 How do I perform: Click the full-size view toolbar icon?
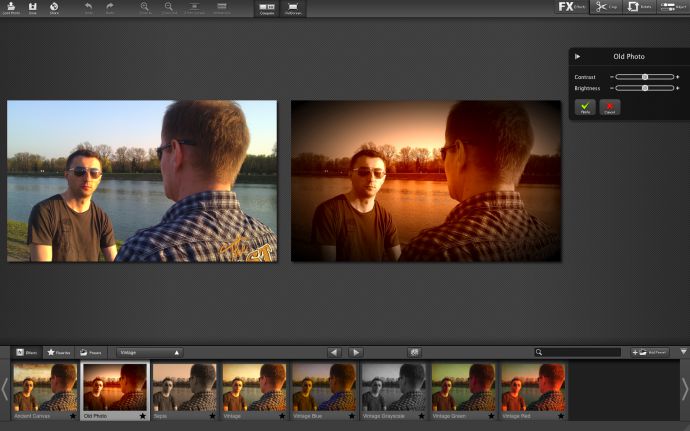pos(222,7)
